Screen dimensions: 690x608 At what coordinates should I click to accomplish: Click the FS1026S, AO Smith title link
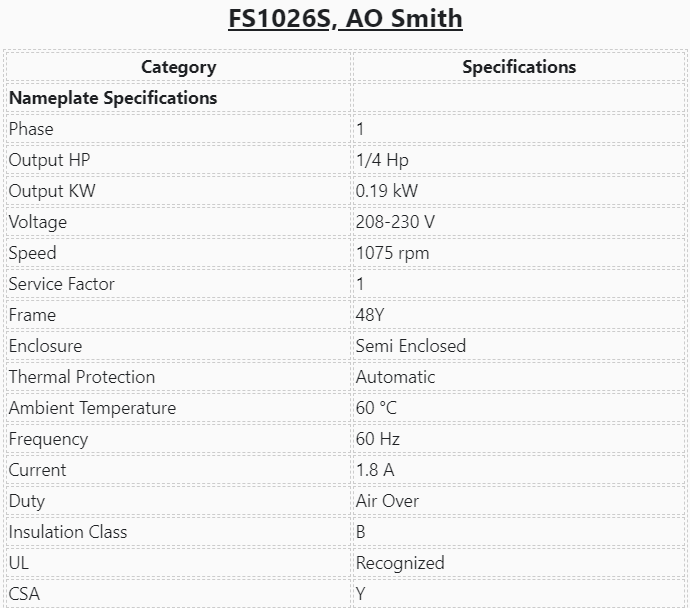[345, 19]
